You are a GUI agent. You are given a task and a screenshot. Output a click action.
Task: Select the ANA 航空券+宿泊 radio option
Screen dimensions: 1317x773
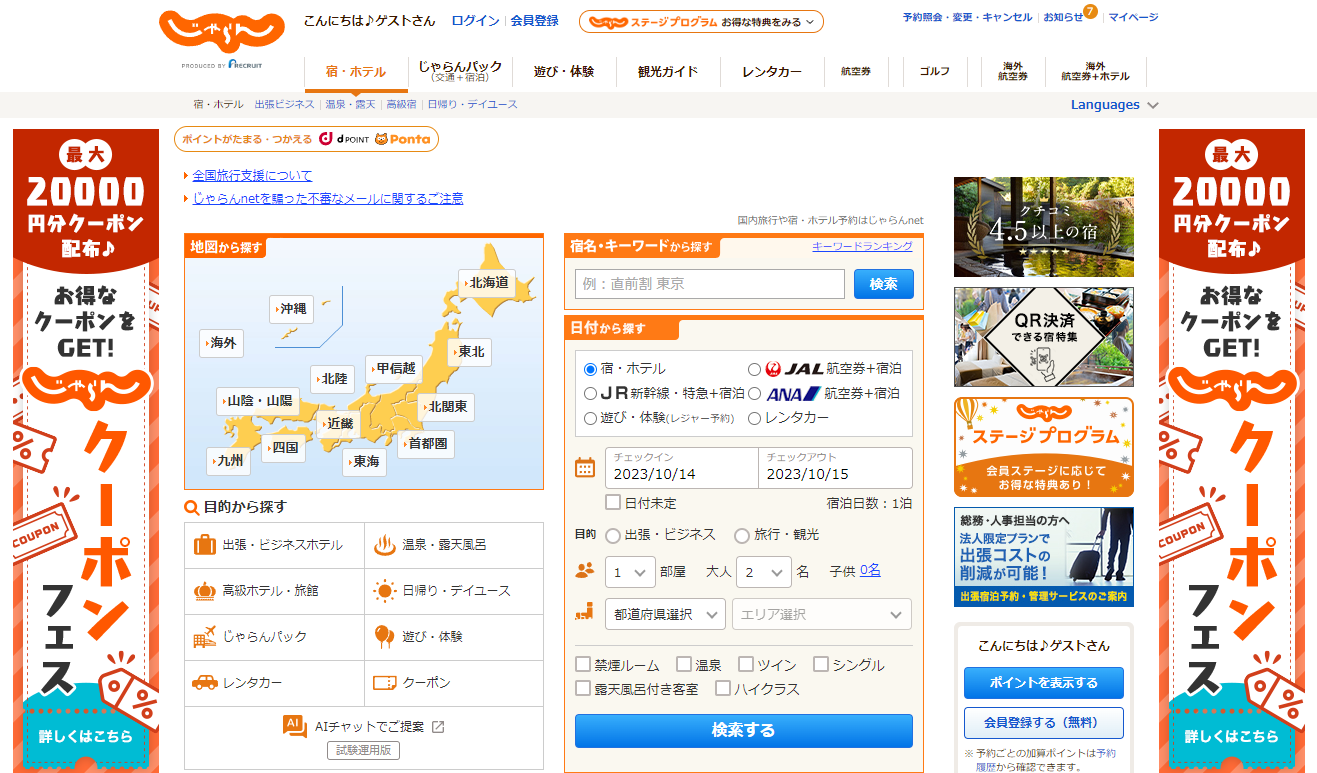click(755, 393)
